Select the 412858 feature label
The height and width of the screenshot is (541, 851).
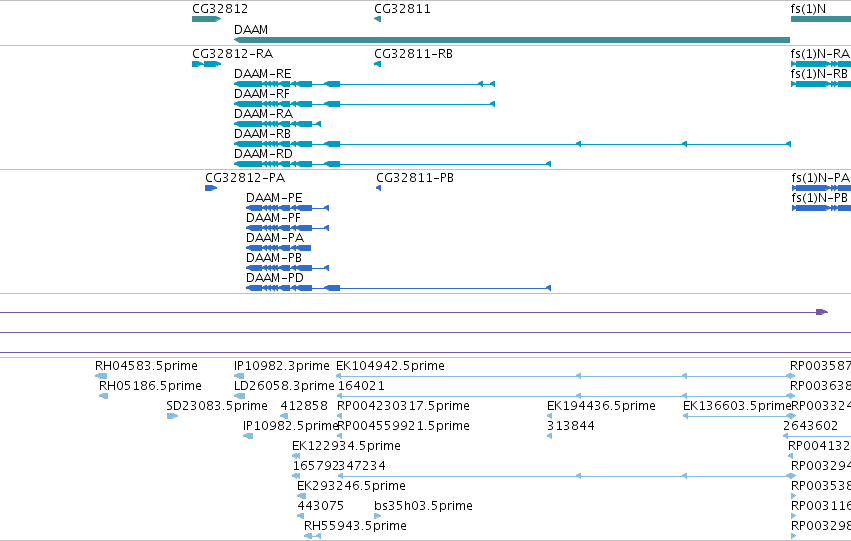point(304,406)
